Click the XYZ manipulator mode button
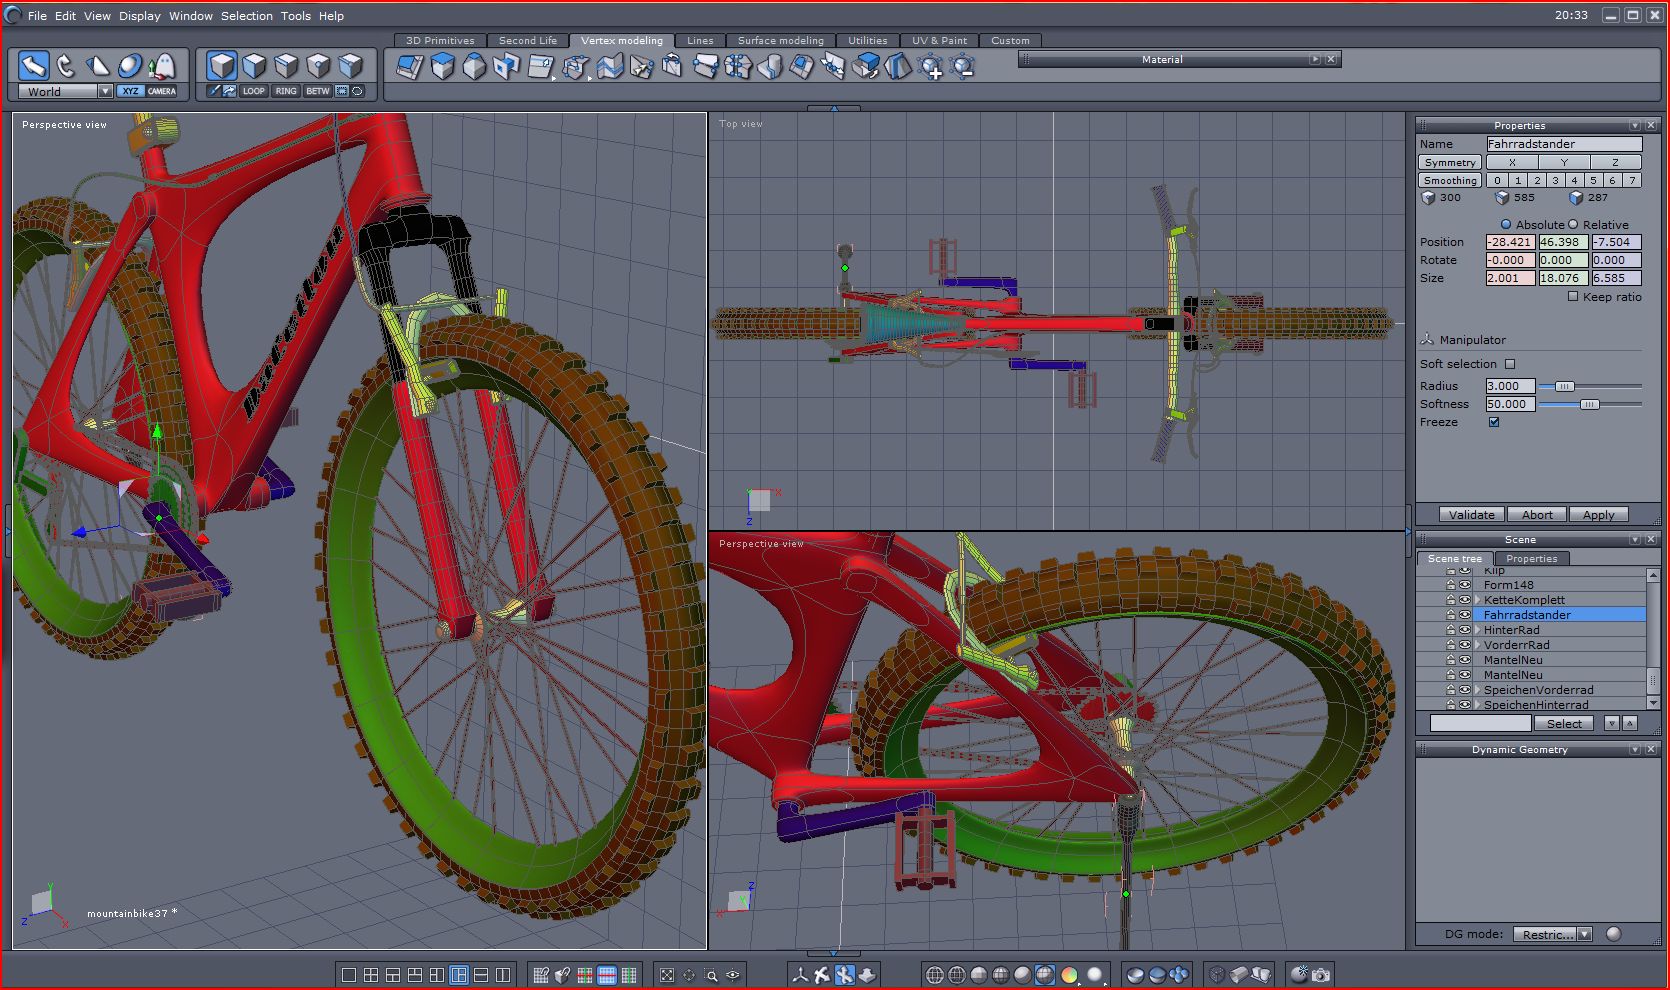Screen dimensions: 1670x990 click(130, 91)
